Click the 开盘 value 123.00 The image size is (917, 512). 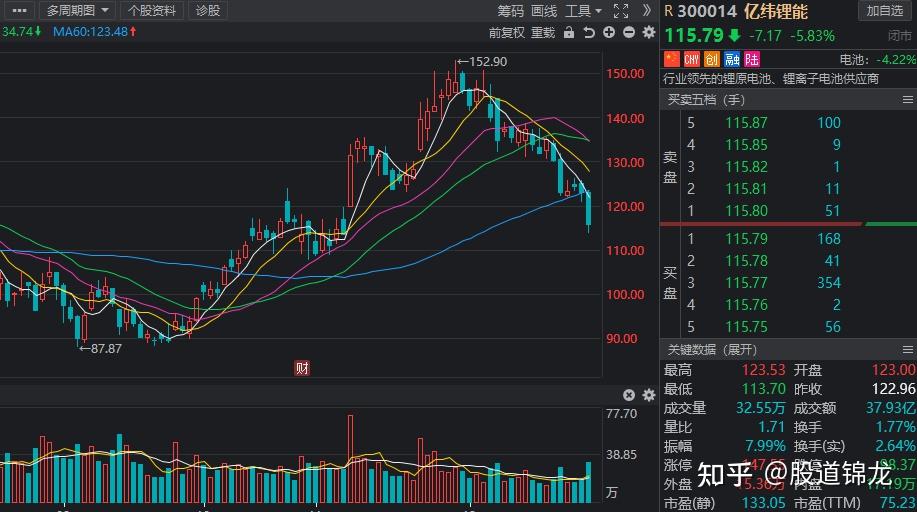893,370
